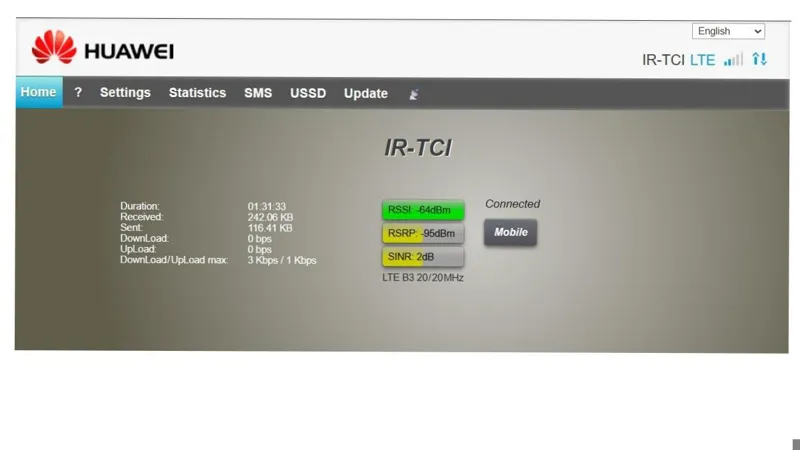This screenshot has width=800, height=450.
Task: Click the SINR 2dB indicator bar
Action: tap(423, 257)
